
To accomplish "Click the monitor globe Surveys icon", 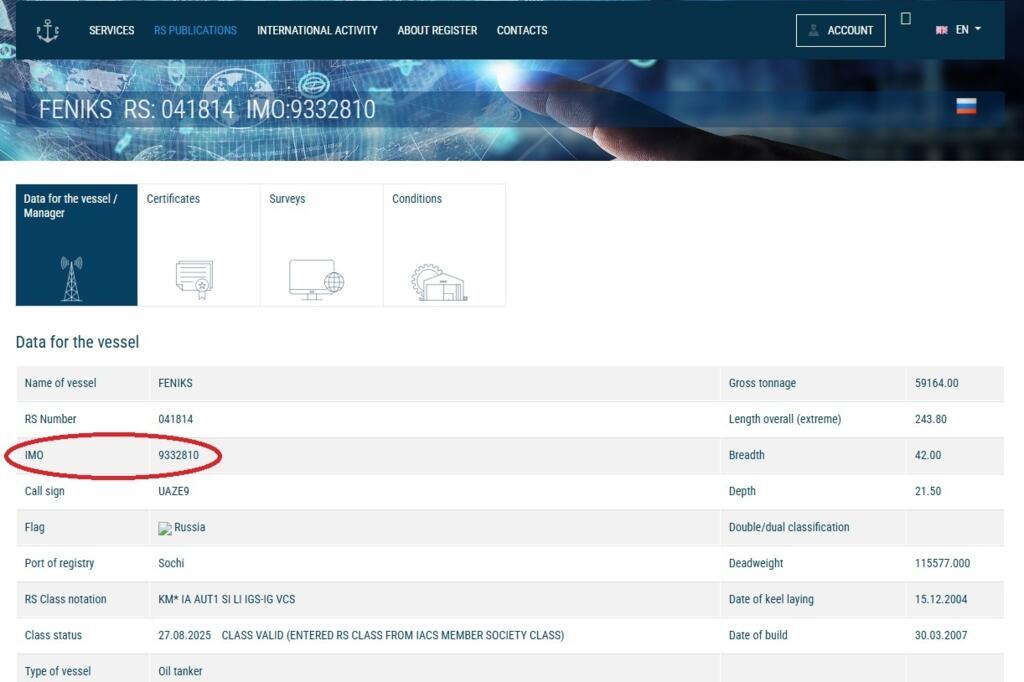I will (316, 280).
